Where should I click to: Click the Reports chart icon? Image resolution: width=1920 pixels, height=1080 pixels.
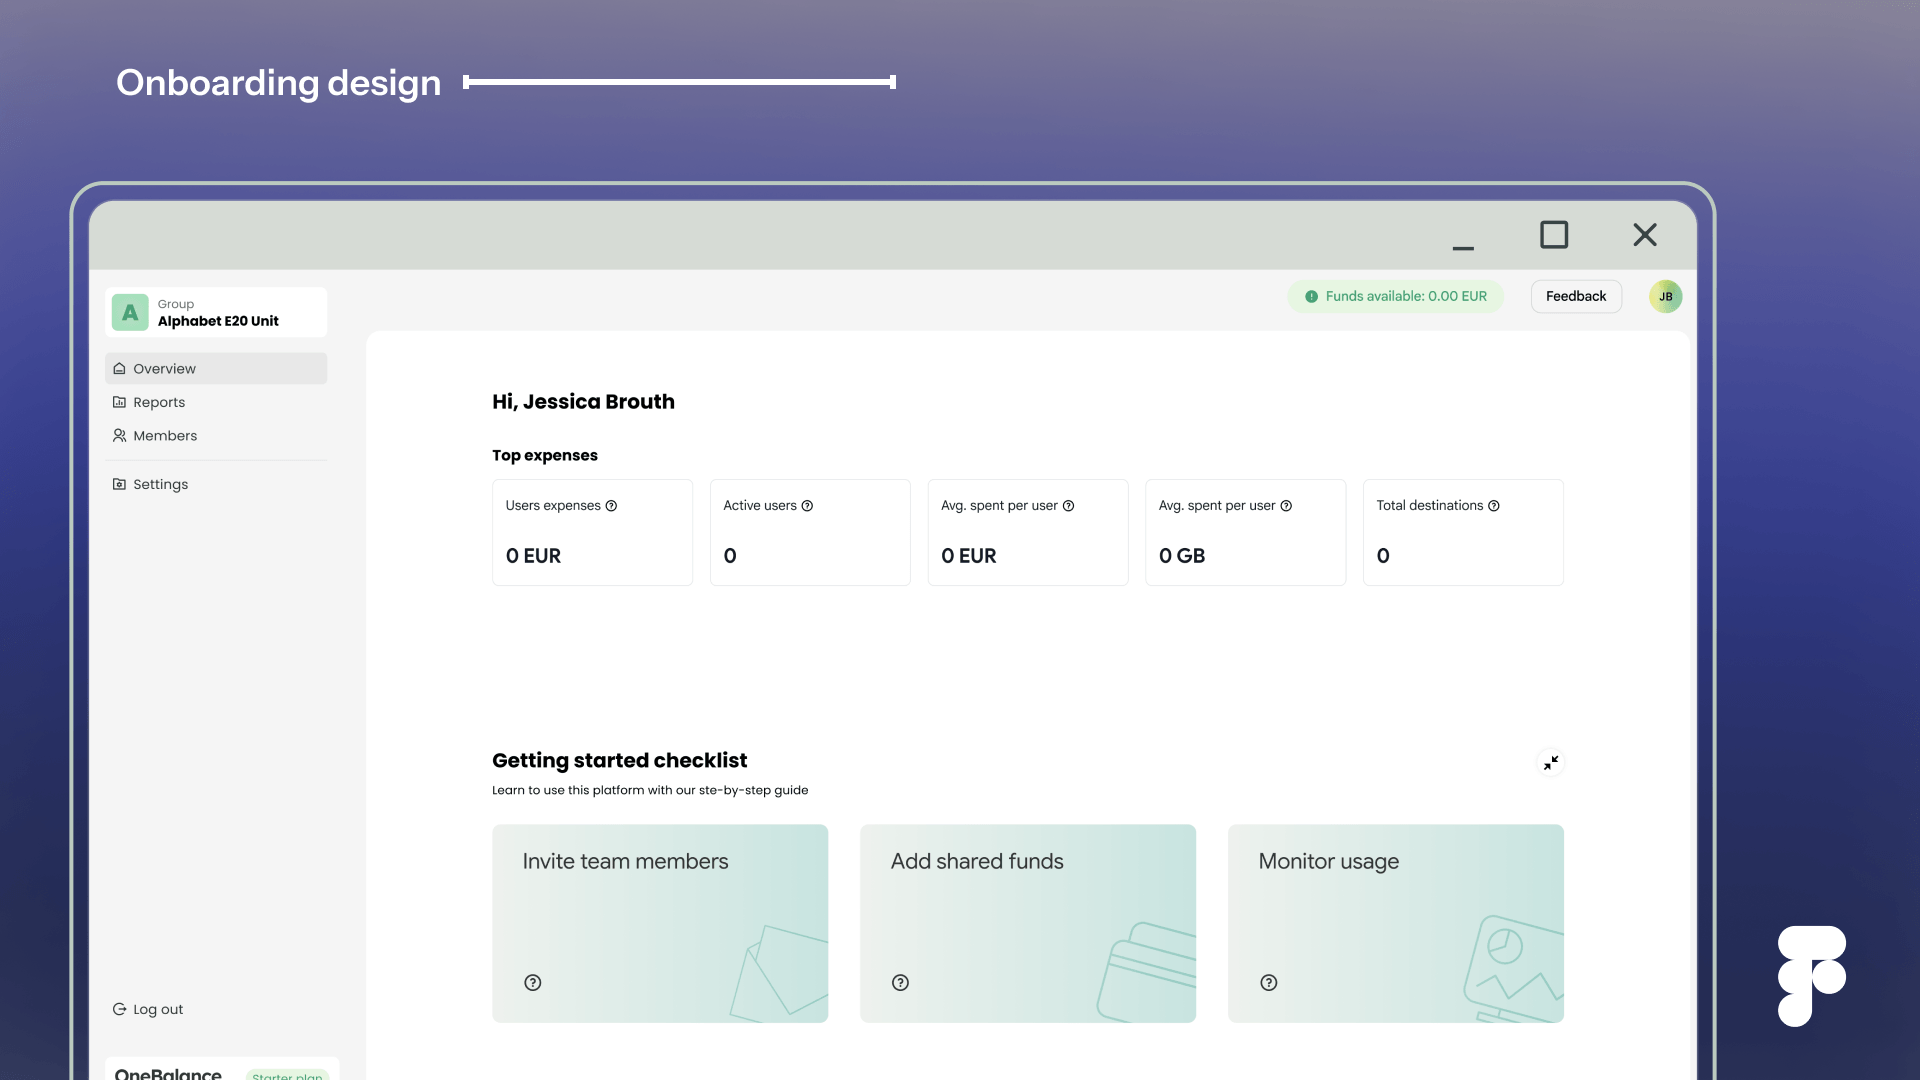(119, 402)
